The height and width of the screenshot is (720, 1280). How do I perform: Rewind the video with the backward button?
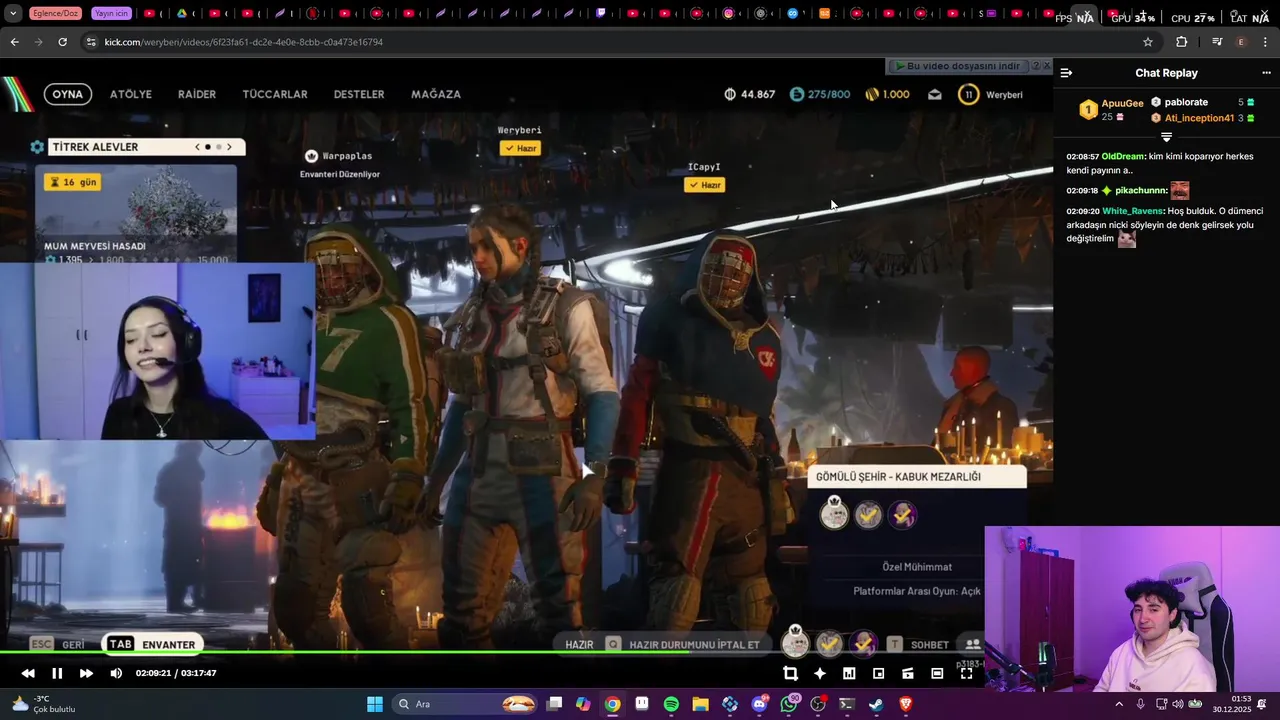(28, 673)
